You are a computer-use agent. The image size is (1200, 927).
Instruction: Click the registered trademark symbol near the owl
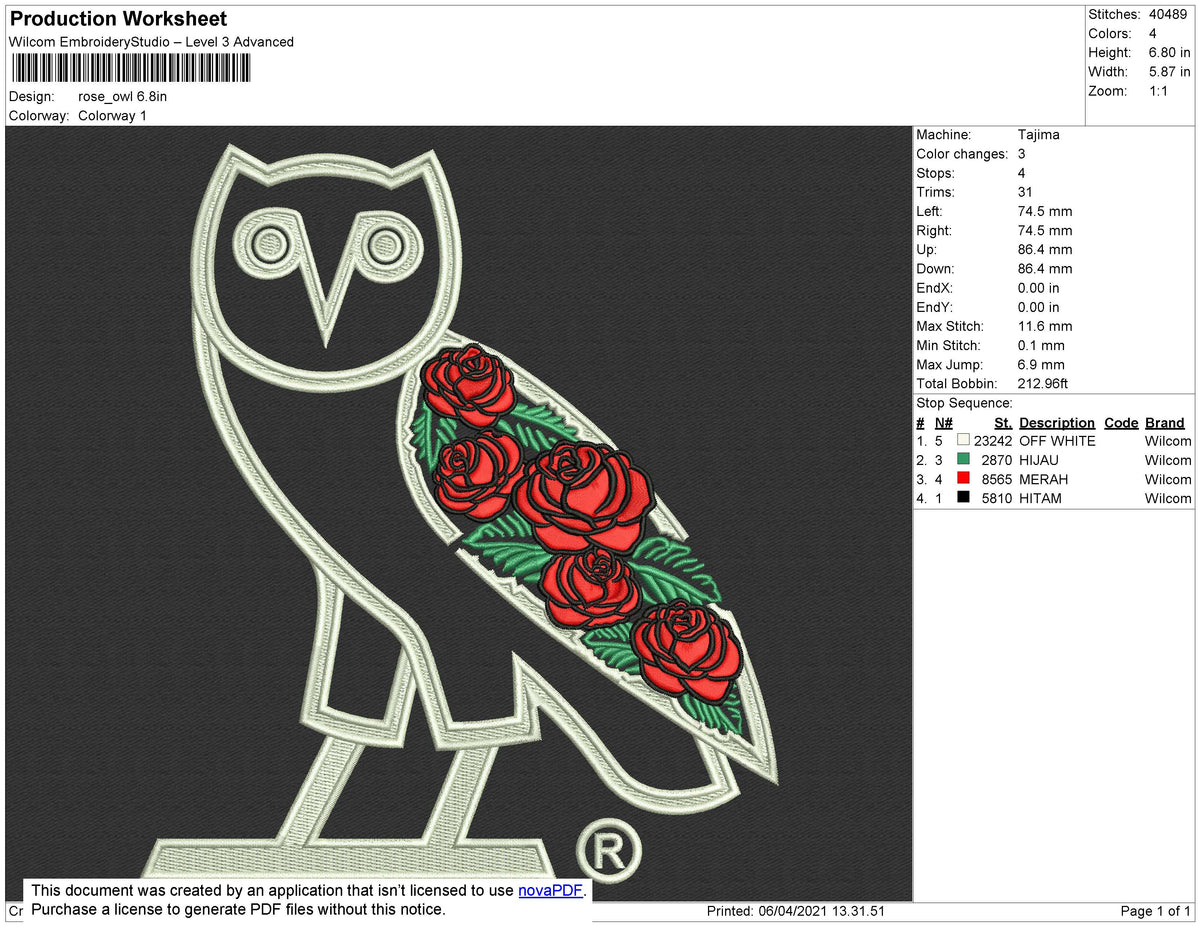point(611,849)
